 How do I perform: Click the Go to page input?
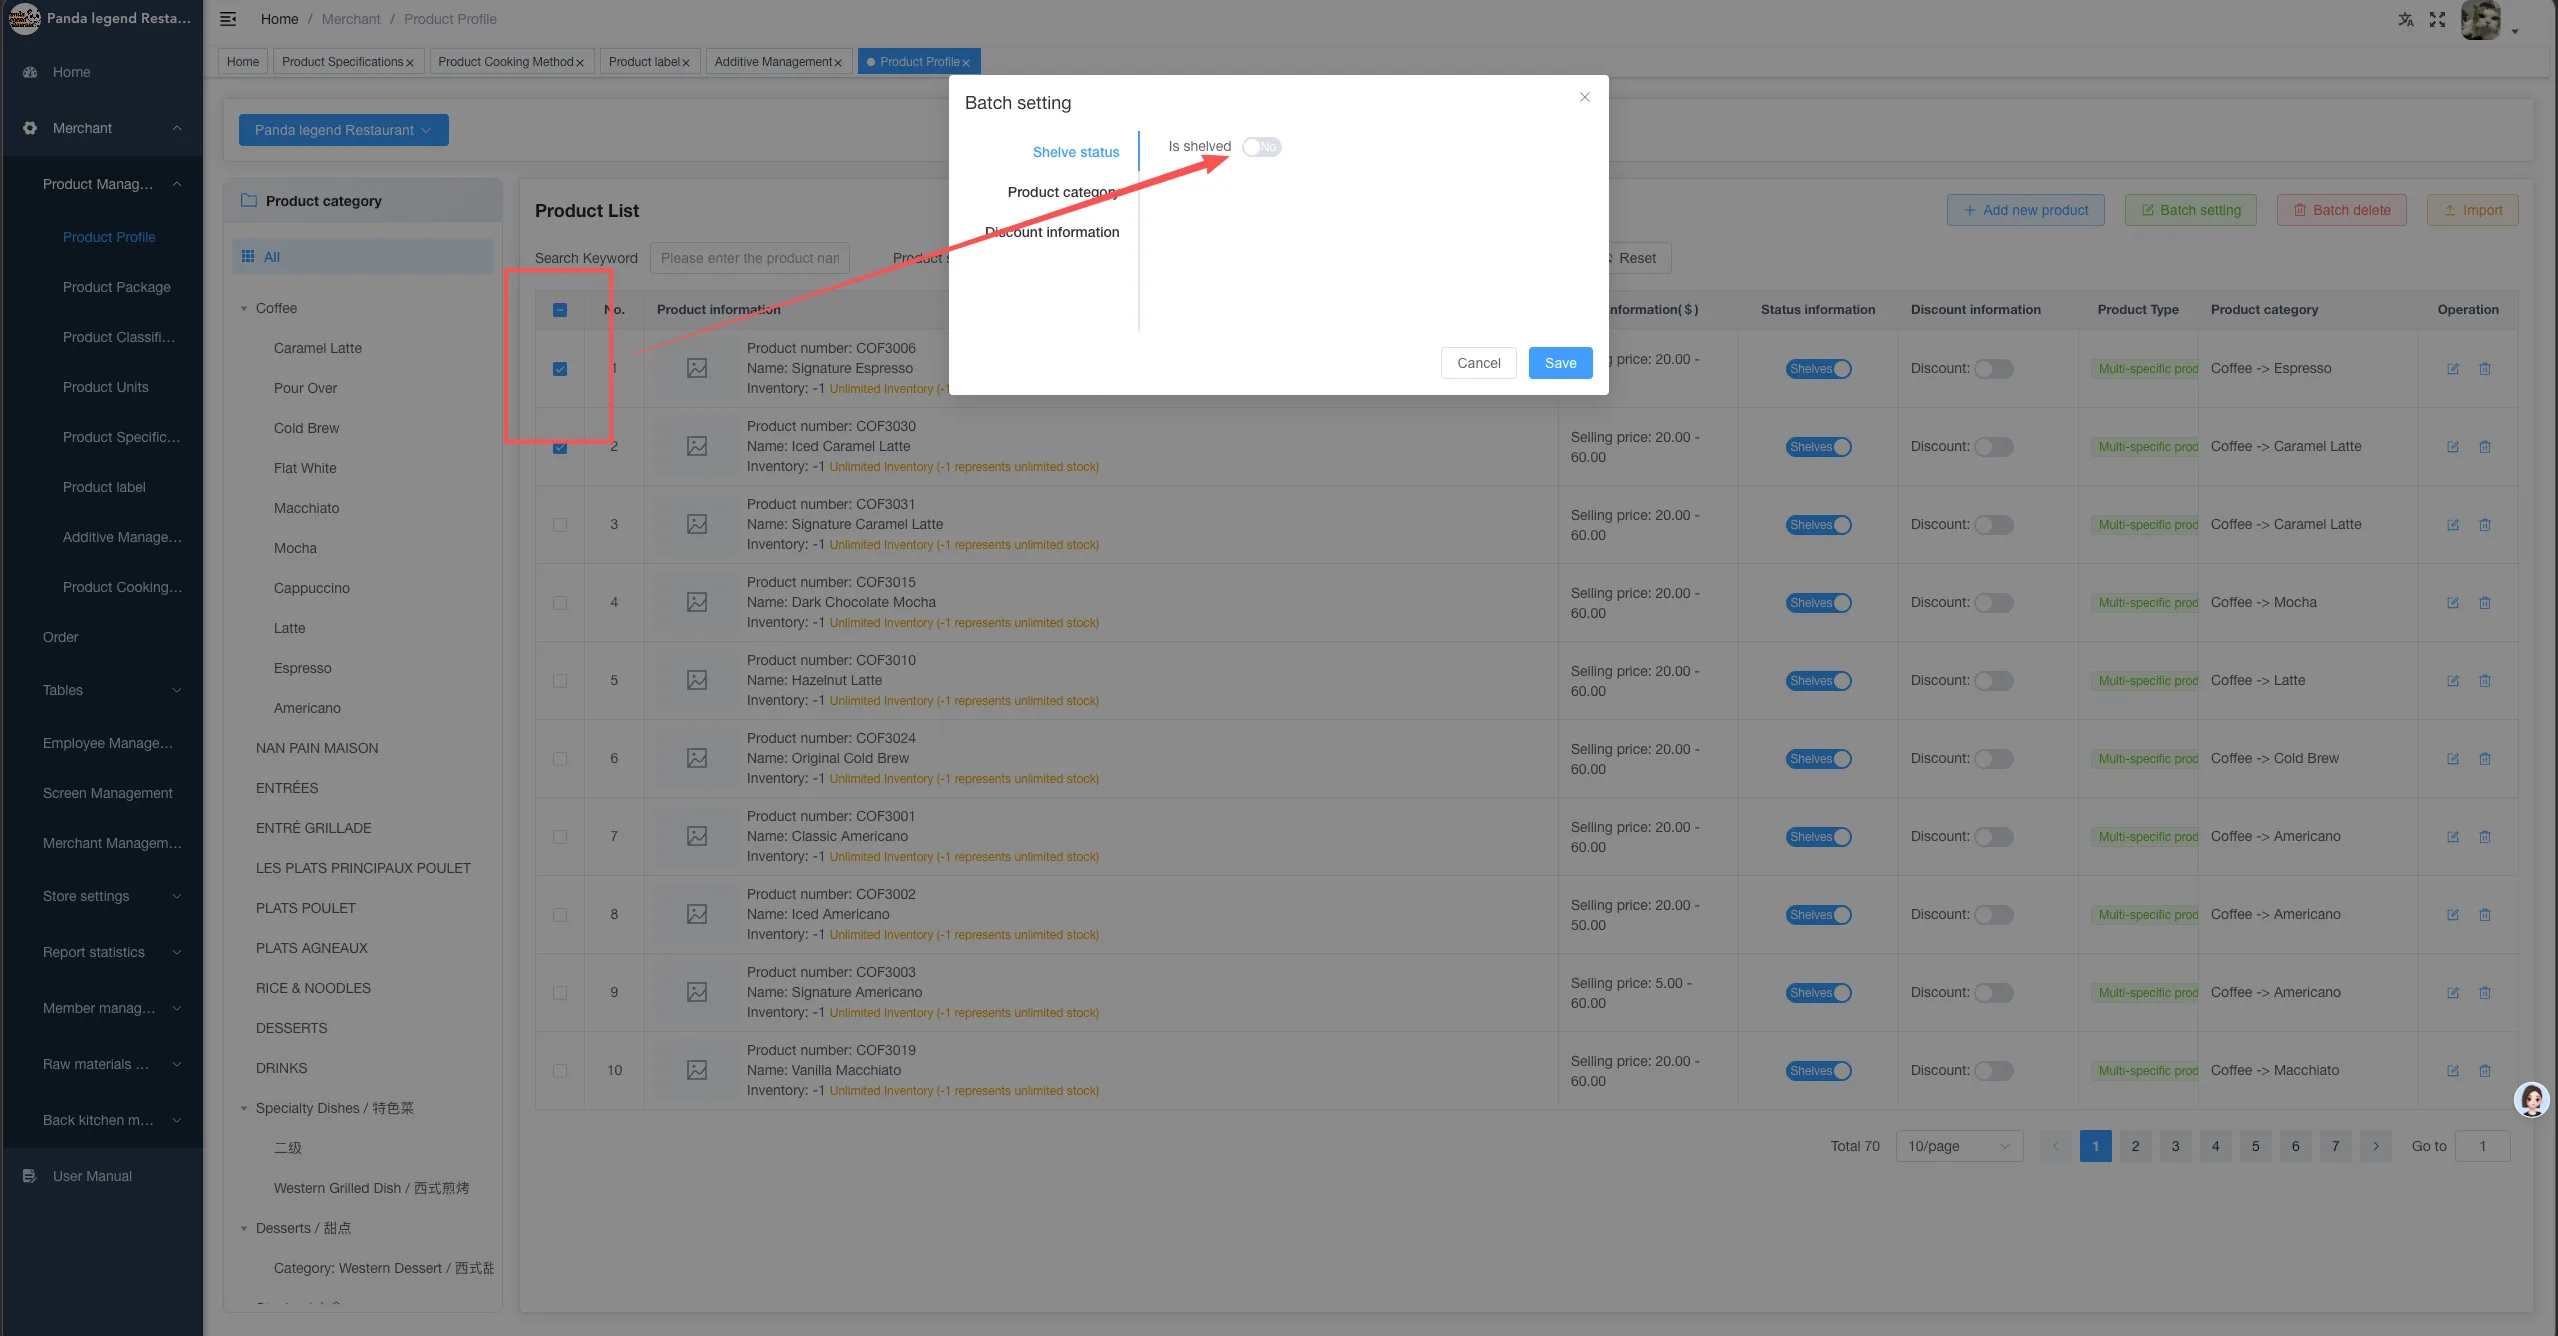coord(2482,1146)
